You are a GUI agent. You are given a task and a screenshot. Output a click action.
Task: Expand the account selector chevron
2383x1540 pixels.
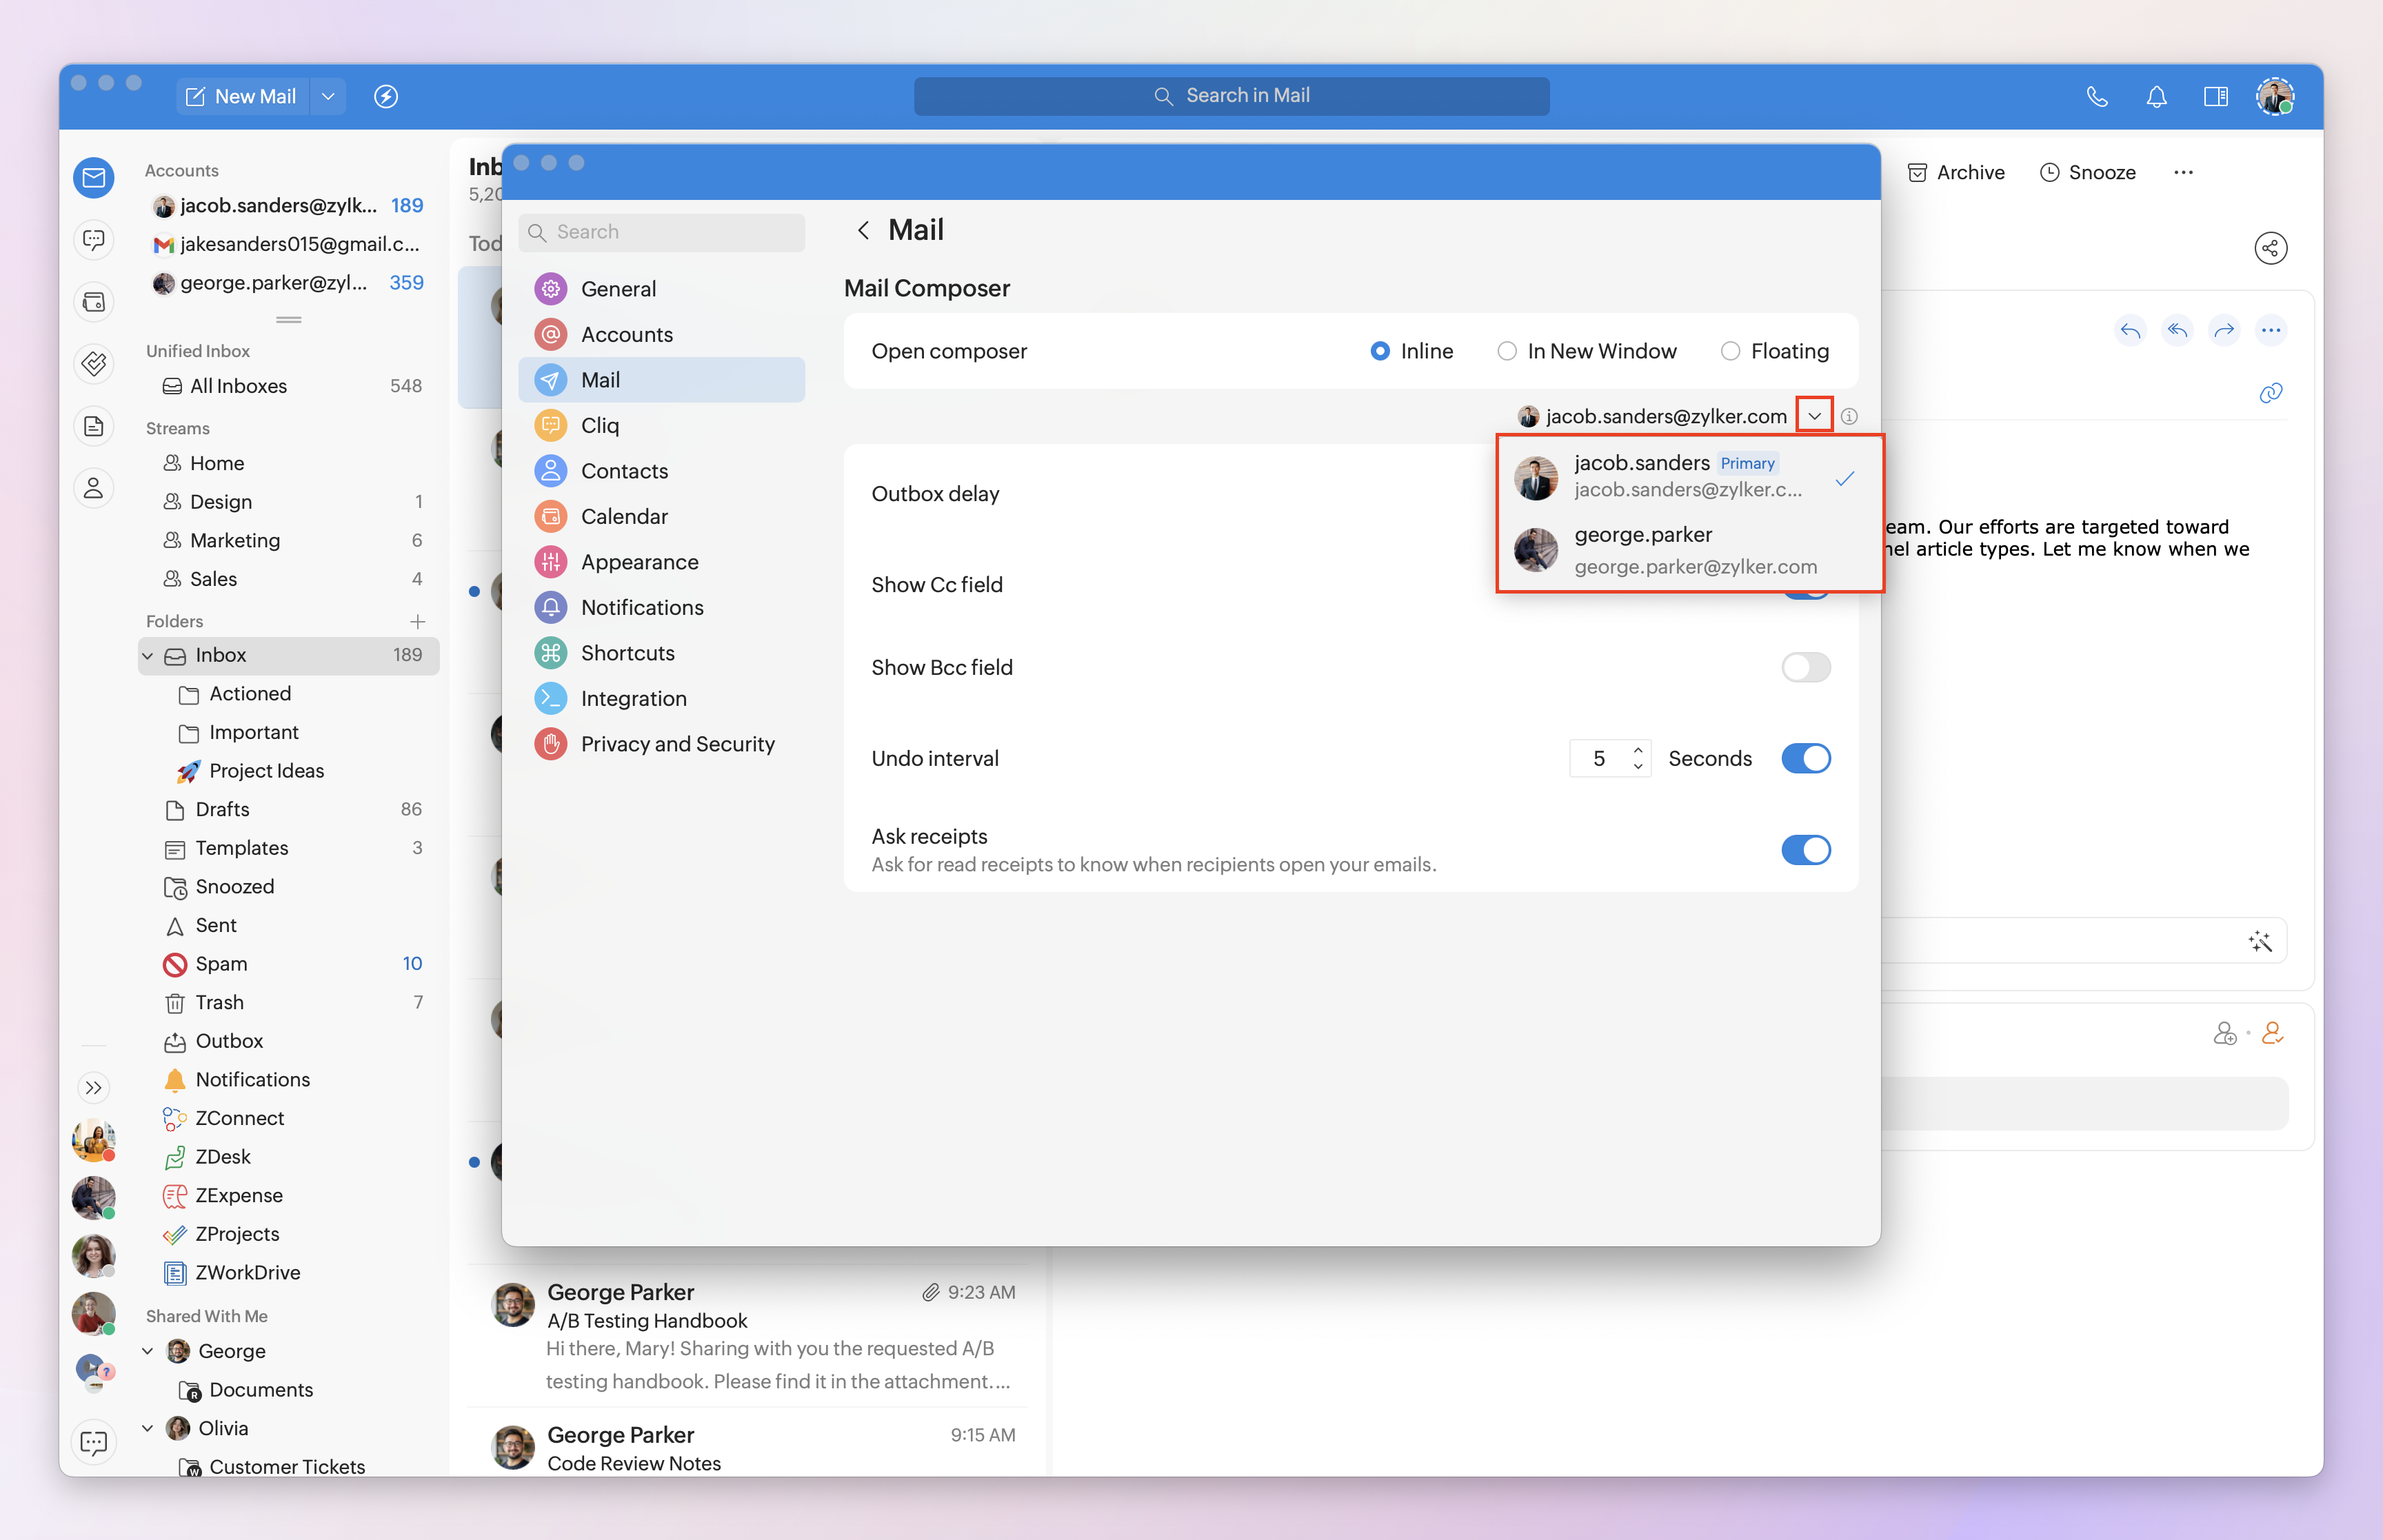click(1814, 416)
